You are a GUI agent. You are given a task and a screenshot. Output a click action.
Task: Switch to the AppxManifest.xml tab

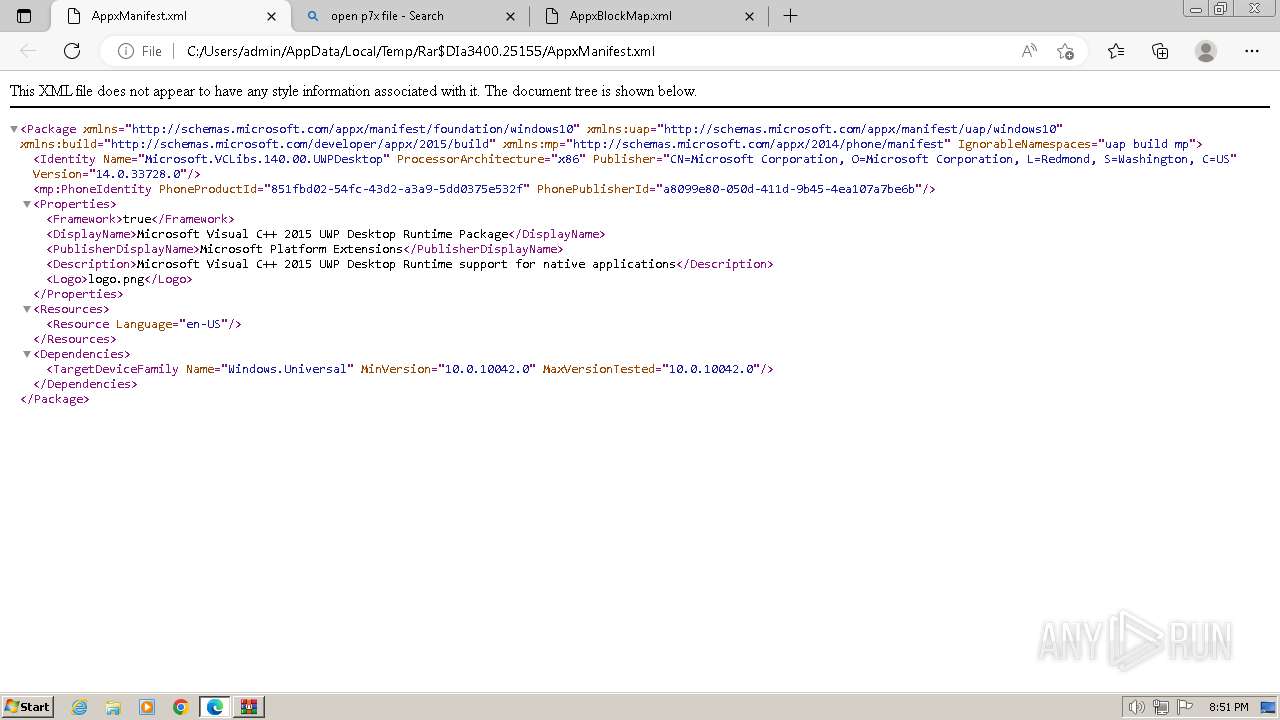pos(170,16)
